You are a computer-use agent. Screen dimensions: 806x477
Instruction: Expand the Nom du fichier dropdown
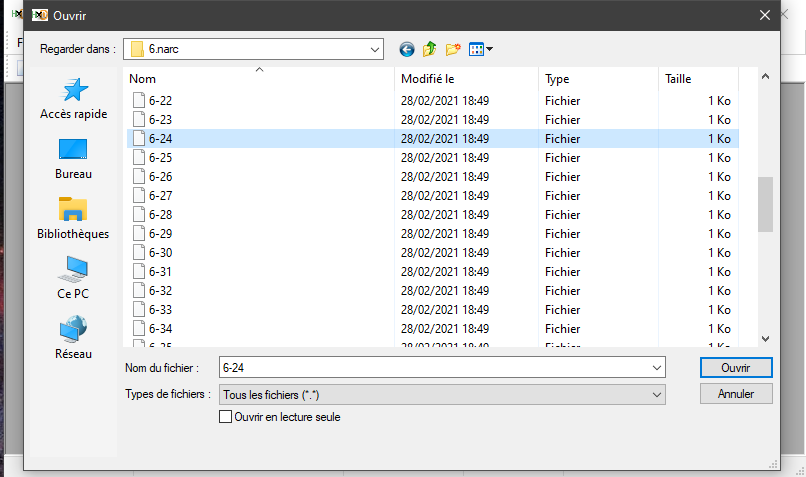point(657,368)
